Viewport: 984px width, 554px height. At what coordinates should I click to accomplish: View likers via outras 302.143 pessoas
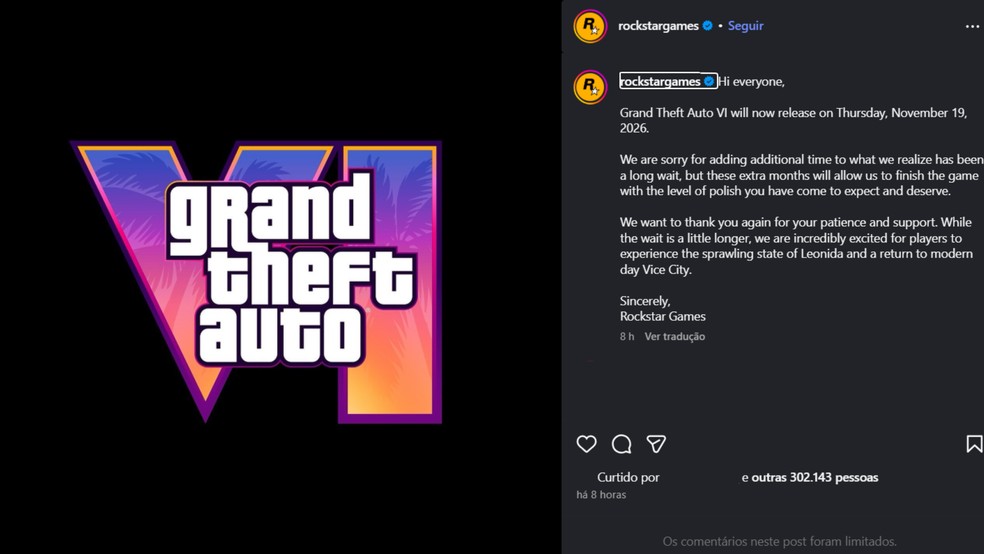[x=814, y=478]
